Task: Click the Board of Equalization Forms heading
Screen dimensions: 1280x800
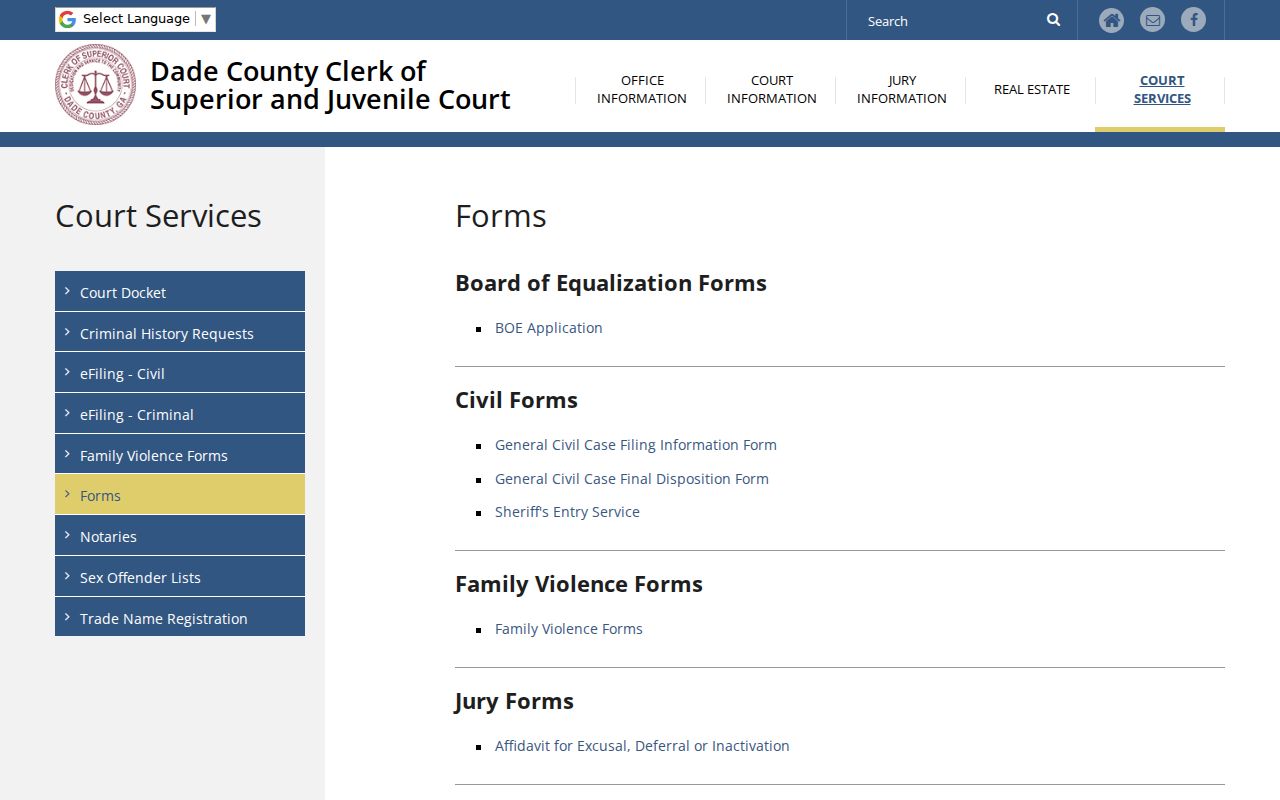Action: pyautogui.click(x=610, y=283)
